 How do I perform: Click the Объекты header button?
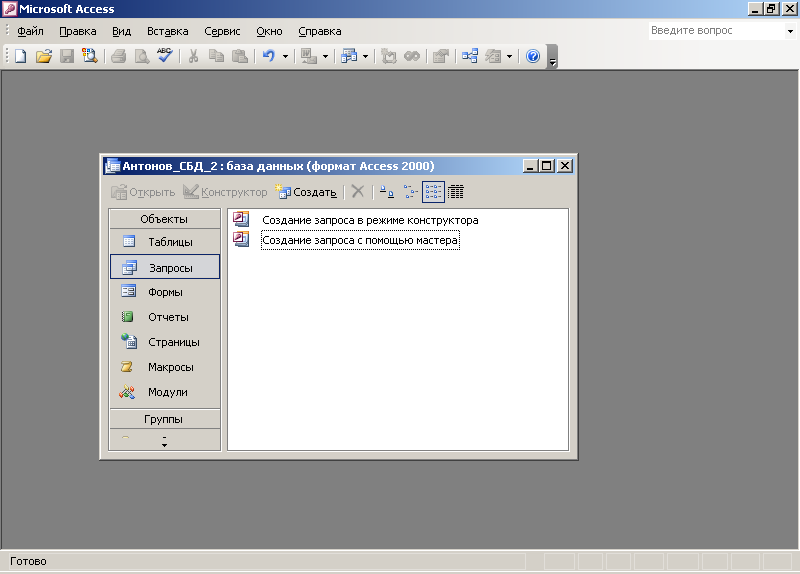(164, 219)
